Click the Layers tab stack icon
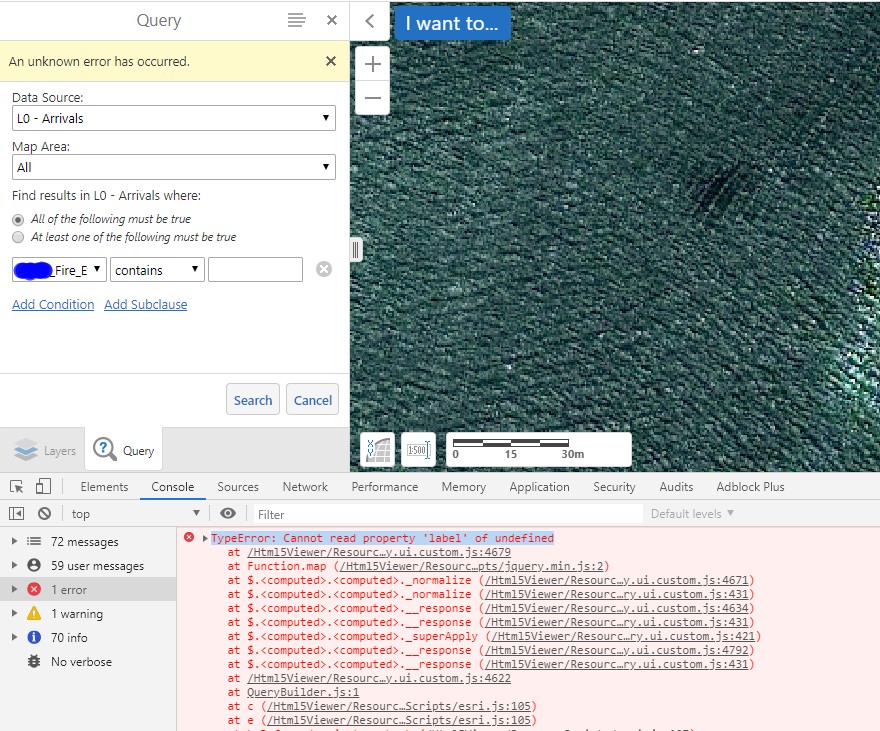 coord(26,450)
